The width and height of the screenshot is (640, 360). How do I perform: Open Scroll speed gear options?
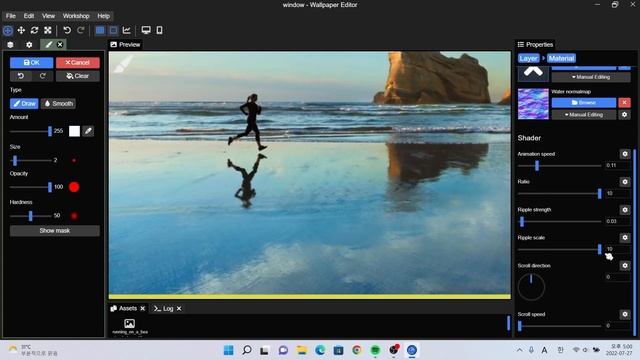click(x=625, y=314)
